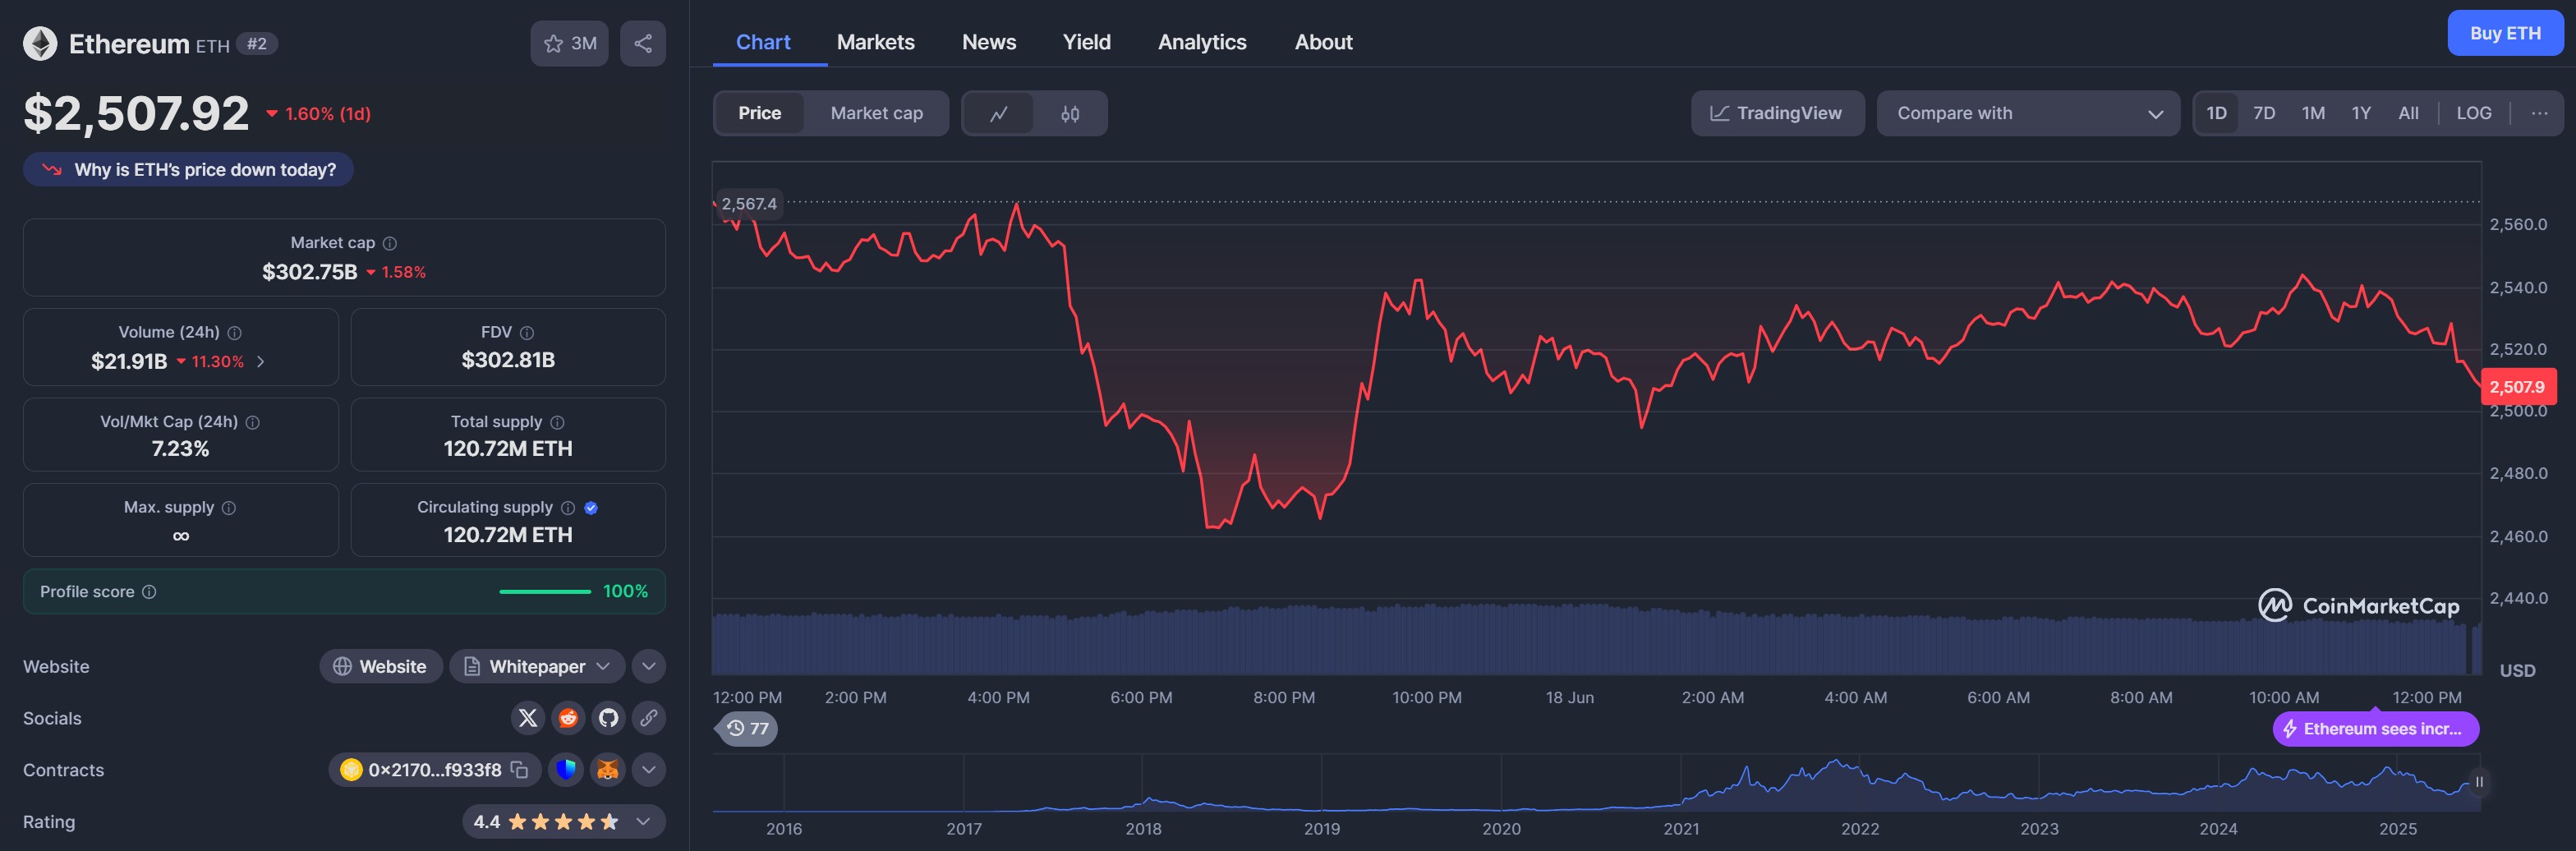This screenshot has height=851, width=2576.
Task: Open Ethereum sees incr... news pill
Action: [x=2375, y=729]
